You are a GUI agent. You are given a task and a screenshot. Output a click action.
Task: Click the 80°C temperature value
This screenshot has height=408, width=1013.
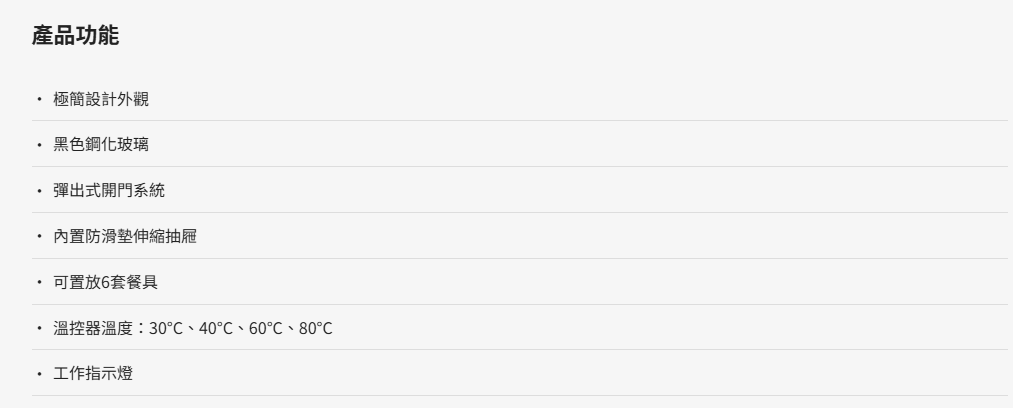315,328
